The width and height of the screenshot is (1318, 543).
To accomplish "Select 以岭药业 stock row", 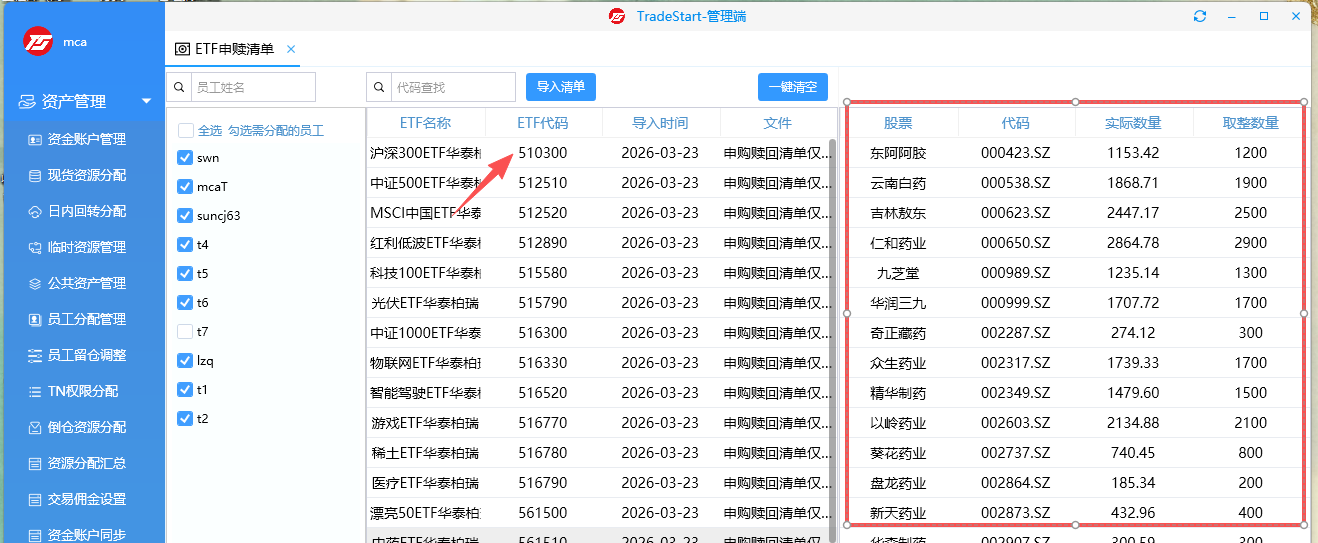I will (x=1075, y=423).
